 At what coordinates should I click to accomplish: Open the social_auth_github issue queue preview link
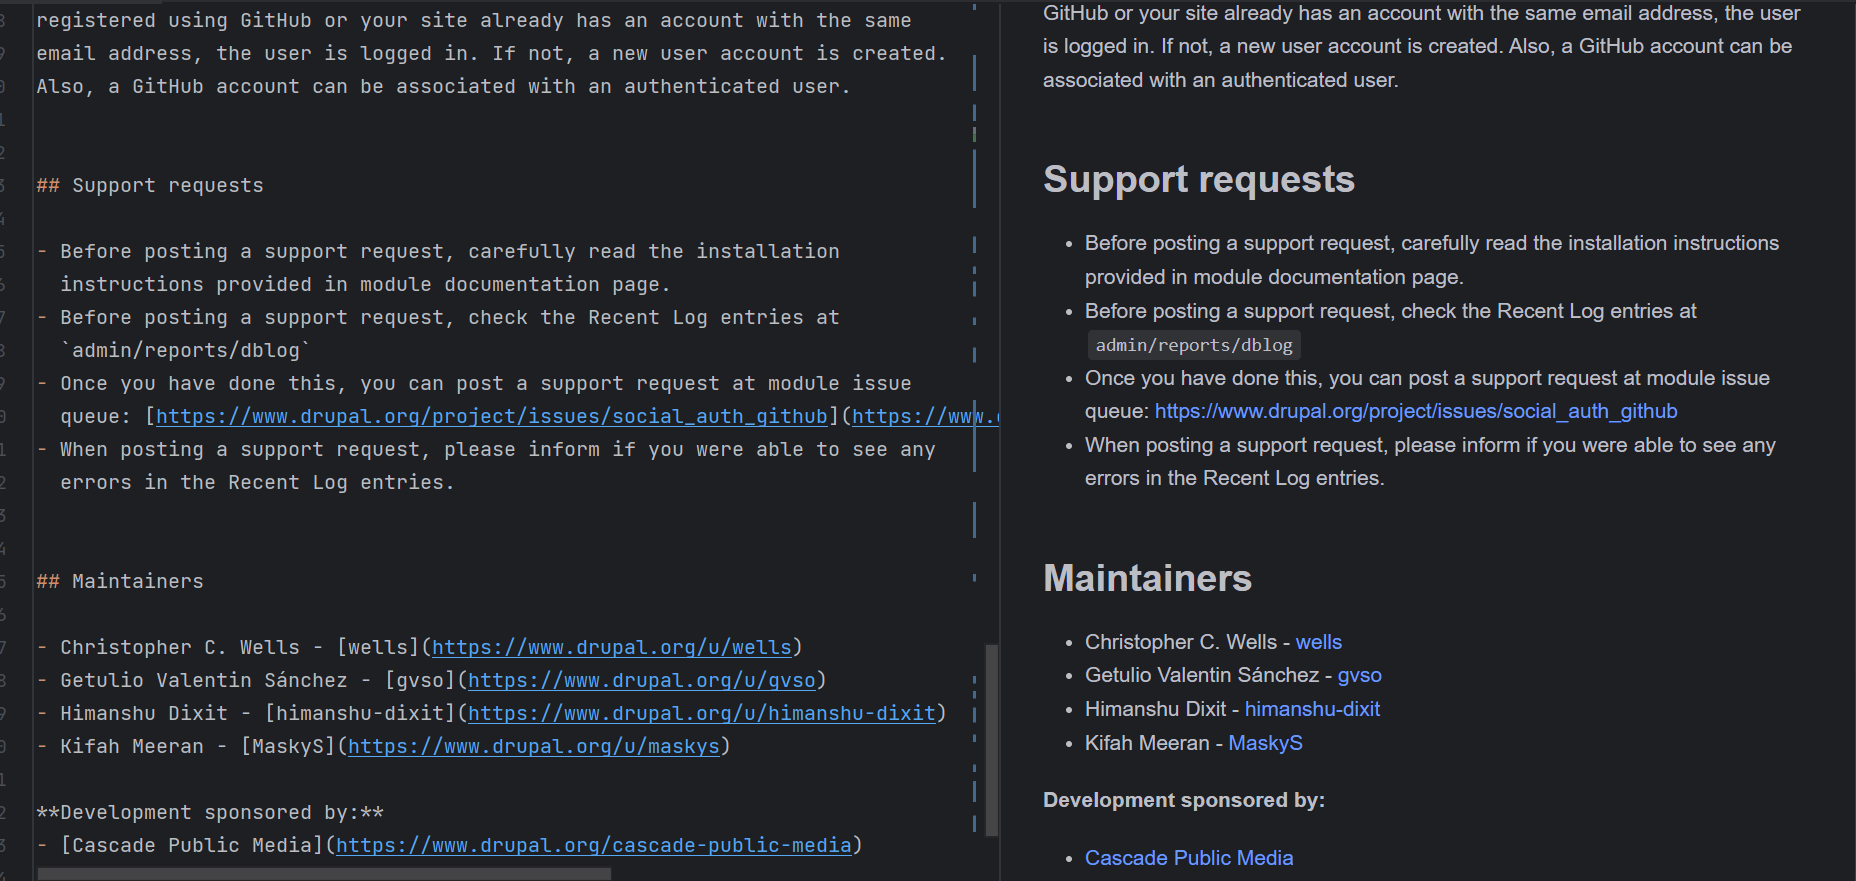pyautogui.click(x=1415, y=411)
